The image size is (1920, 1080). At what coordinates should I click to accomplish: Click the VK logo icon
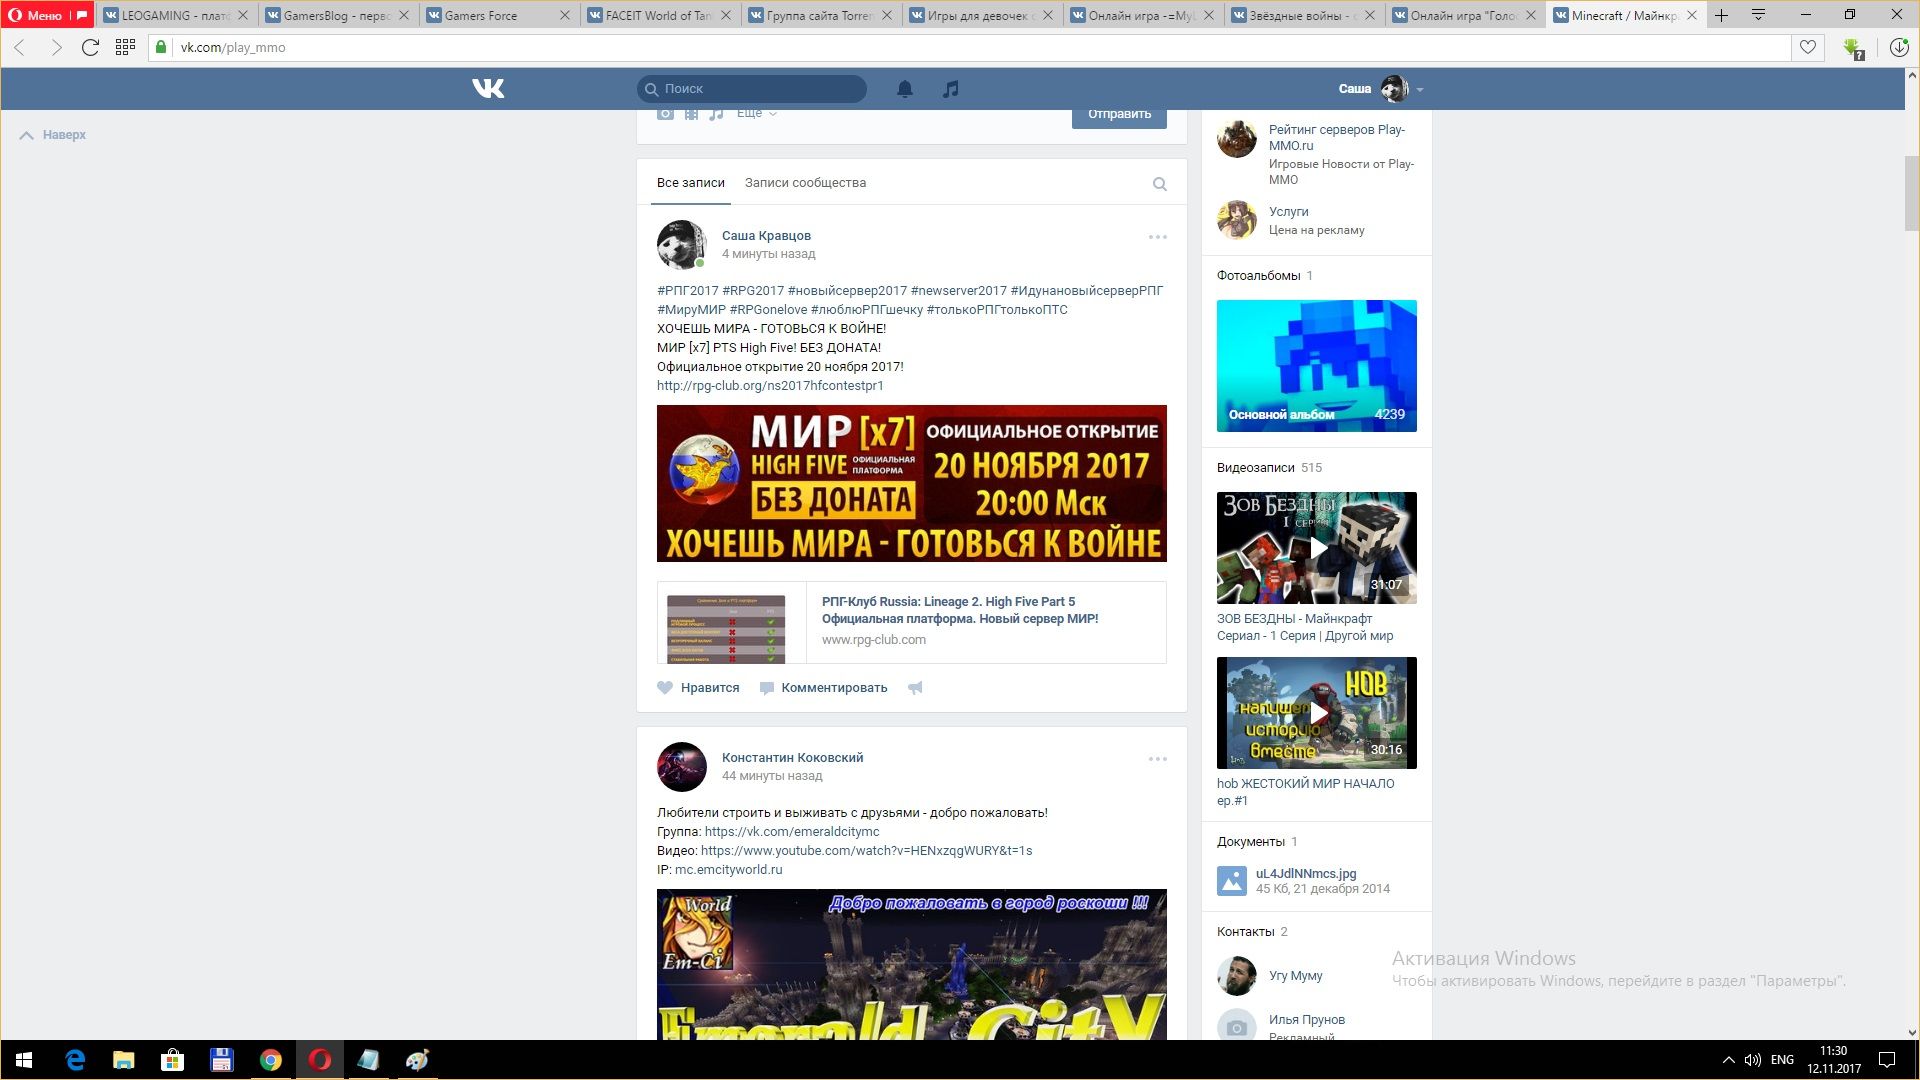click(488, 89)
